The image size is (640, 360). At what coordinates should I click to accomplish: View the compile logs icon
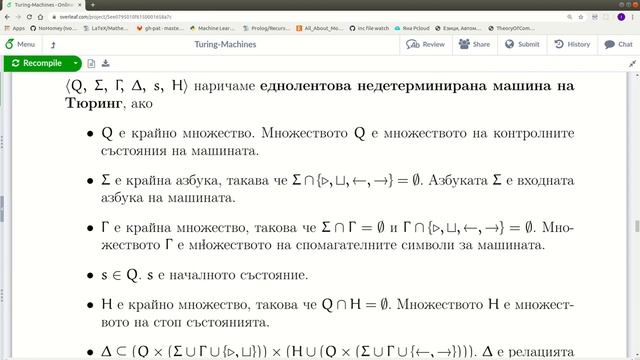[91, 63]
